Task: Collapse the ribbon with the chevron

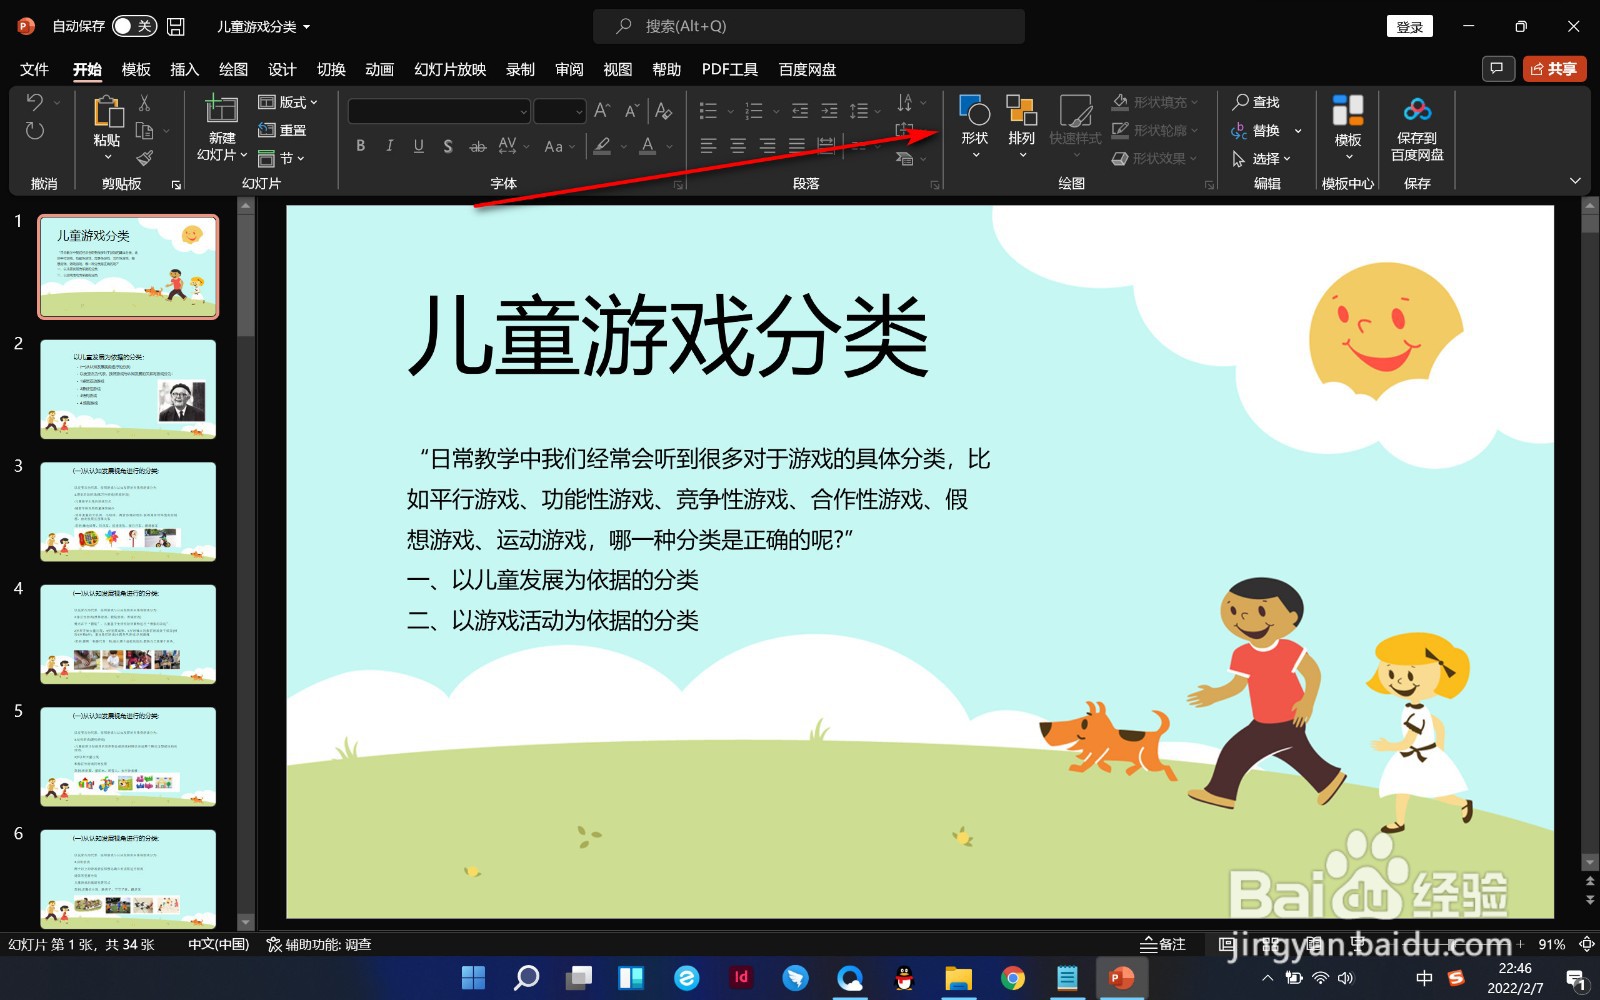Action: coord(1575,181)
